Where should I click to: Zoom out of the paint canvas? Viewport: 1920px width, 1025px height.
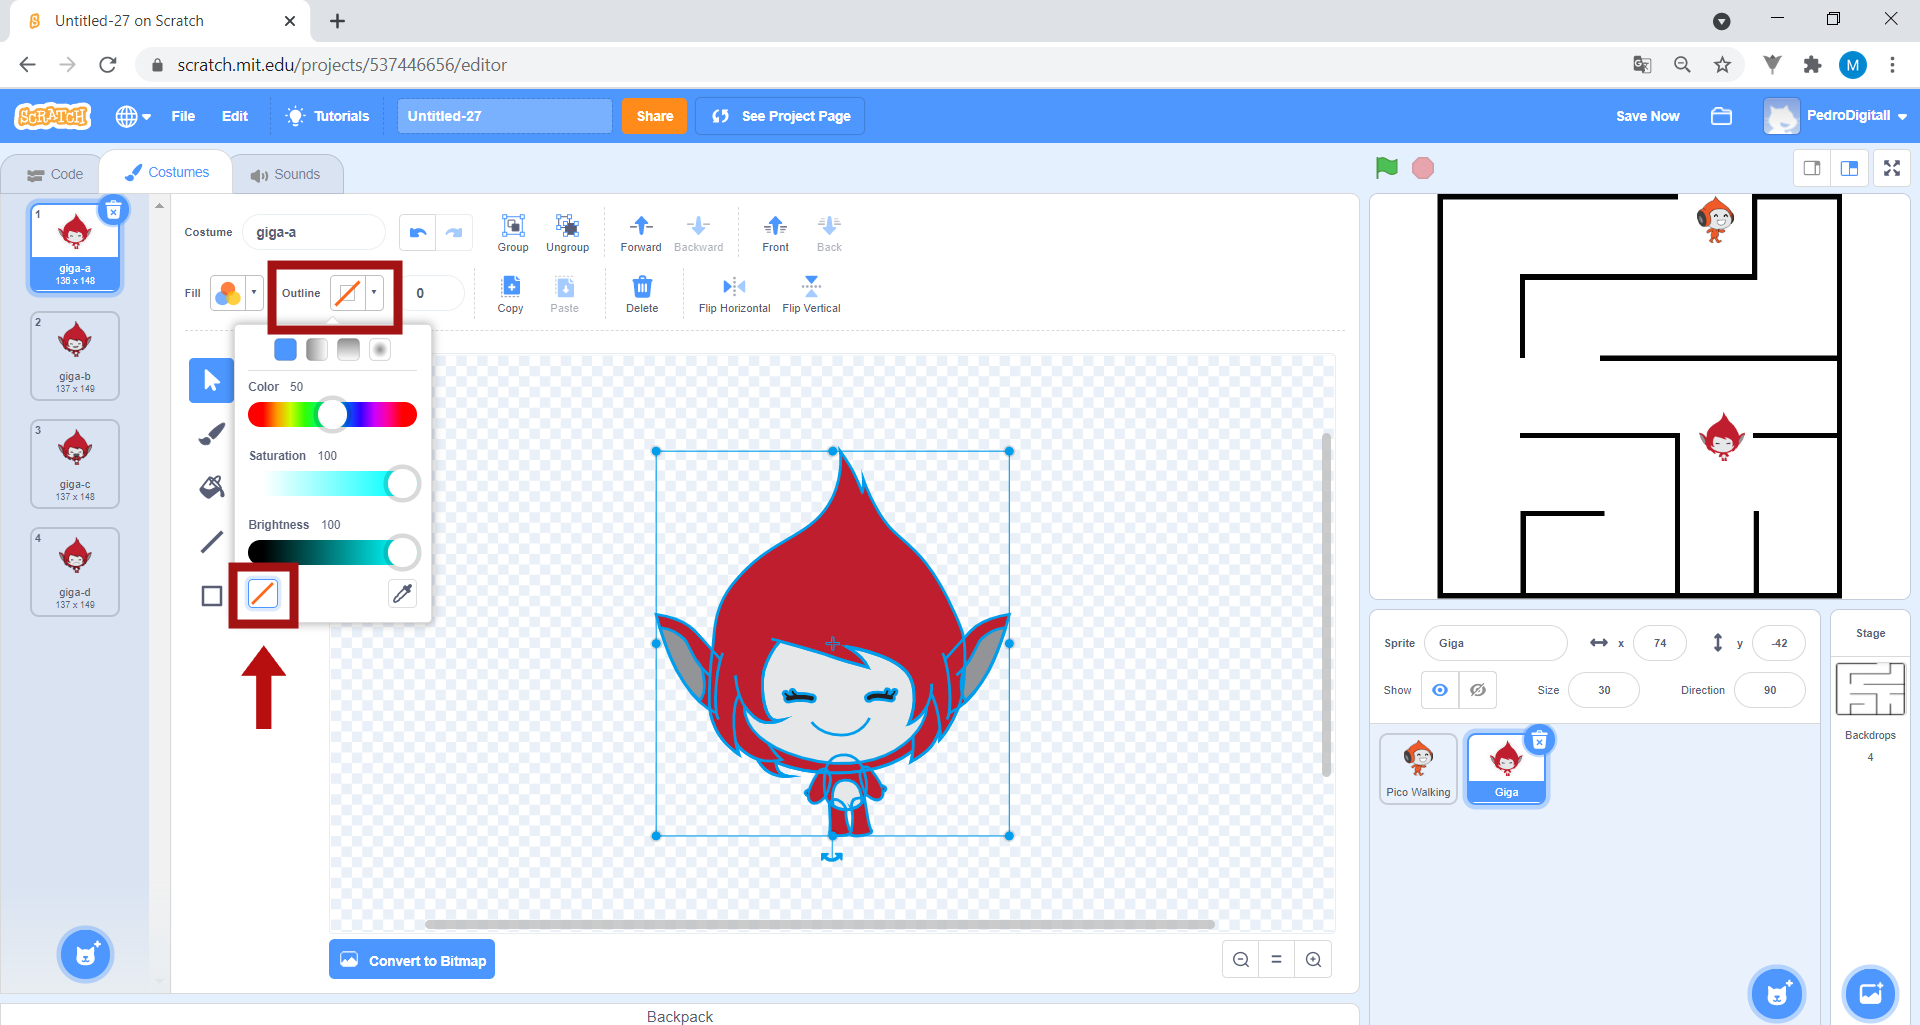coord(1241,959)
